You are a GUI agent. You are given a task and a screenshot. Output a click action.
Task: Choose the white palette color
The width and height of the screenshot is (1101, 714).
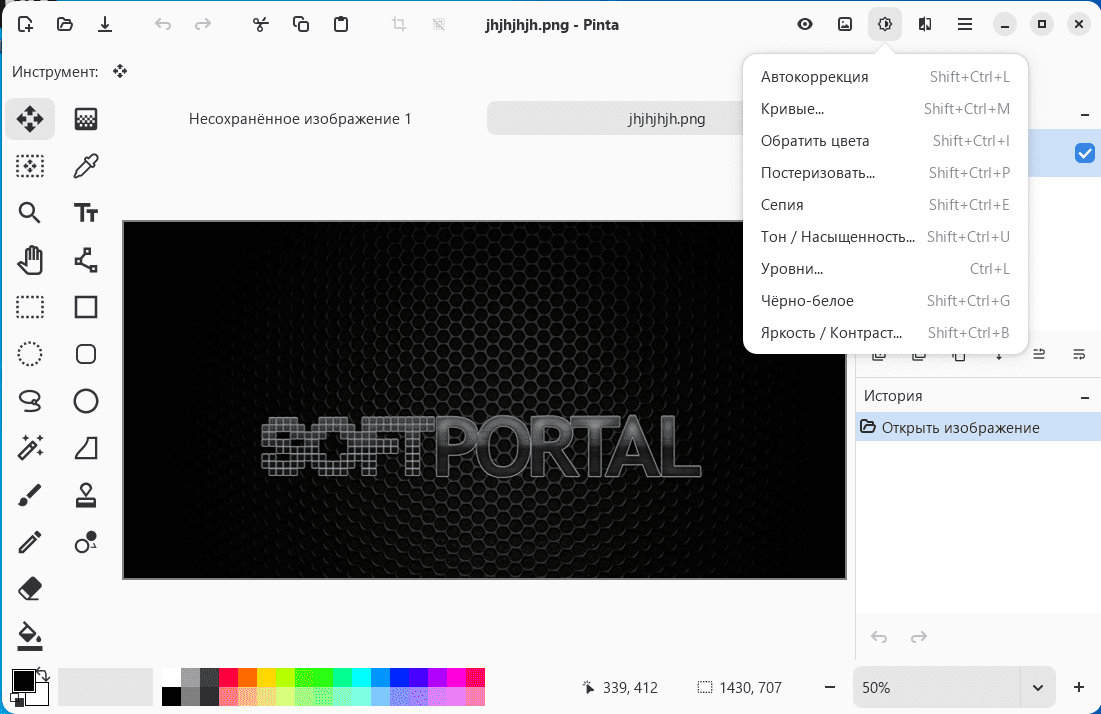(171, 677)
